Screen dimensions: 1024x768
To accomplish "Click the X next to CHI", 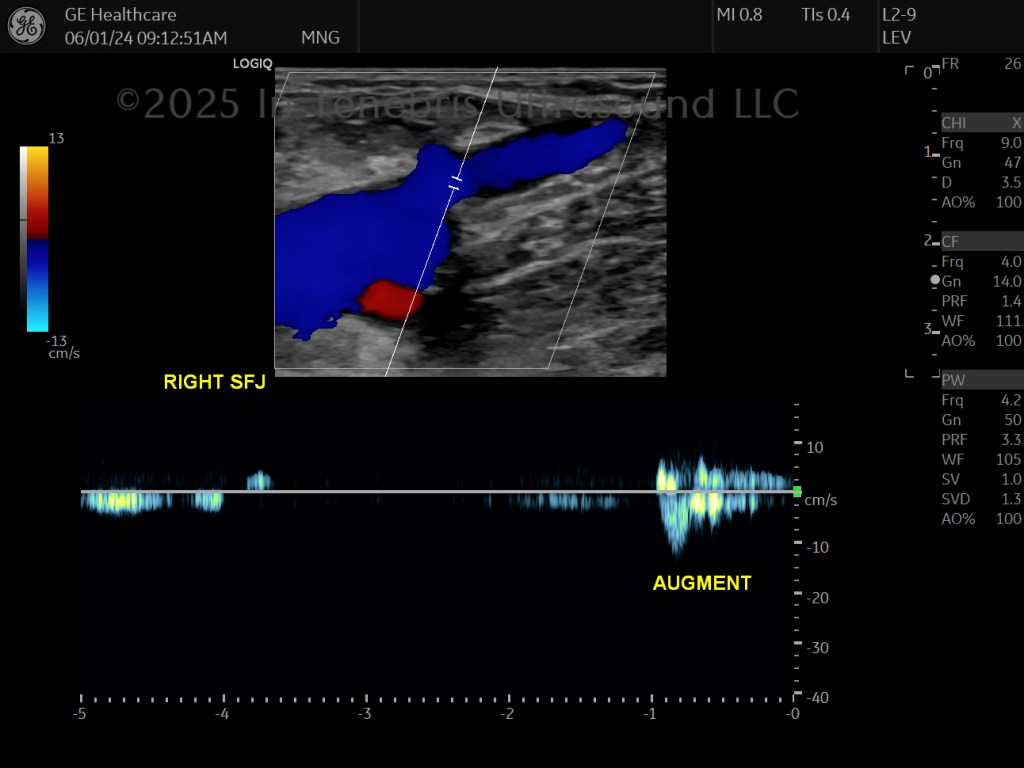I will click(x=1016, y=123).
